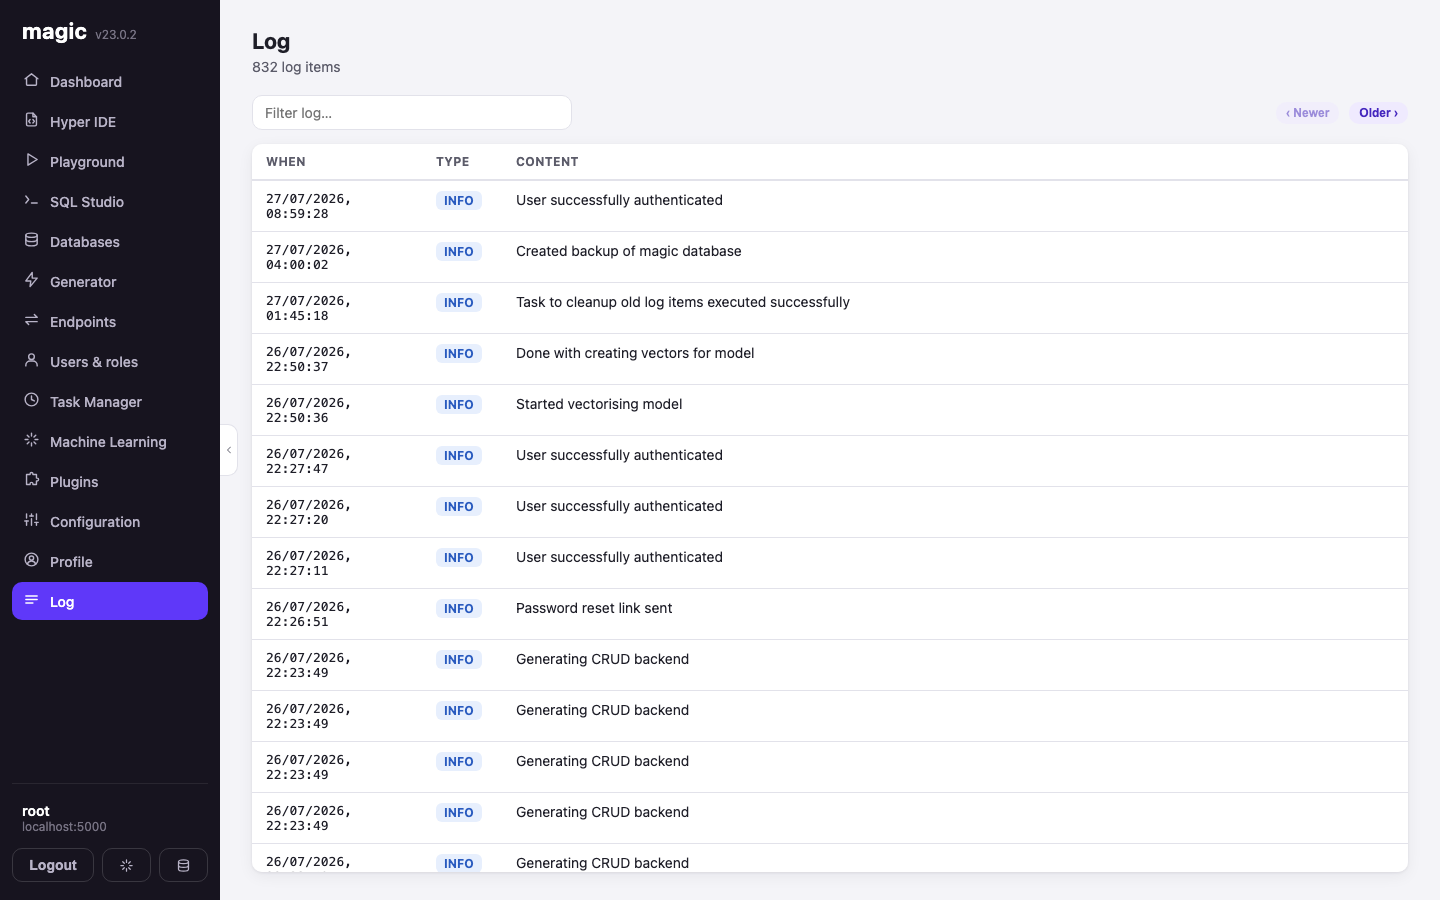
Task: Click the root username label
Action: tap(36, 811)
